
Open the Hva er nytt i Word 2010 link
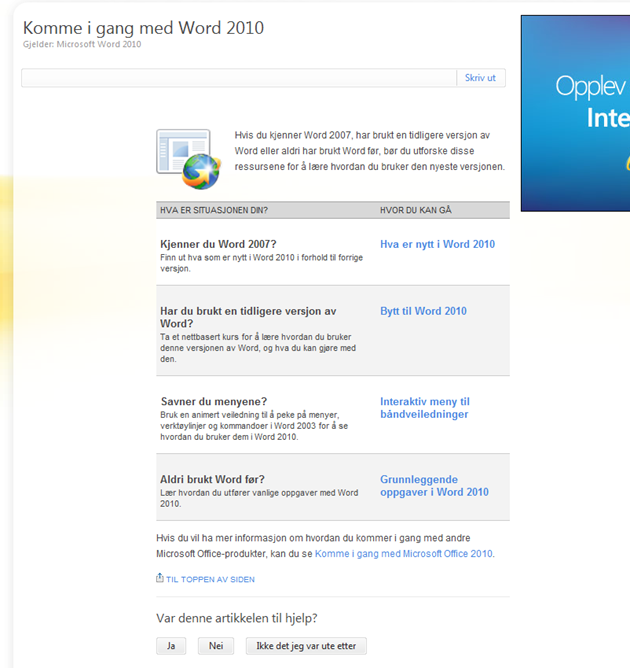point(437,244)
